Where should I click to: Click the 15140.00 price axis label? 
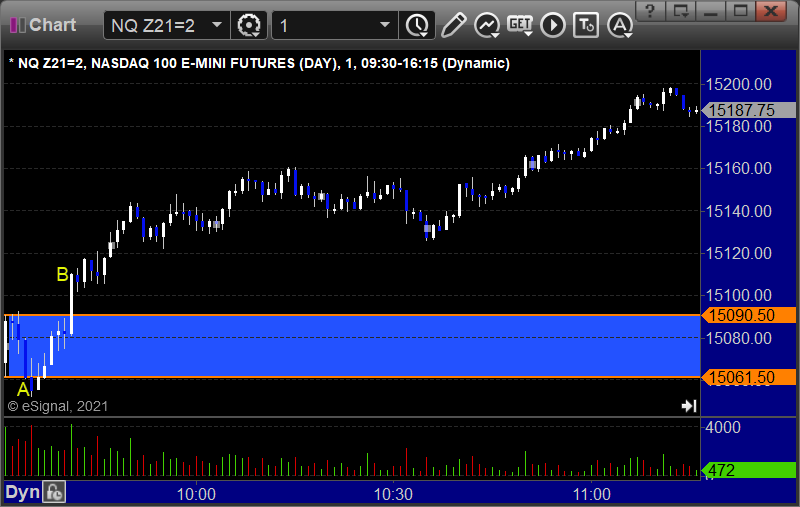tap(738, 211)
